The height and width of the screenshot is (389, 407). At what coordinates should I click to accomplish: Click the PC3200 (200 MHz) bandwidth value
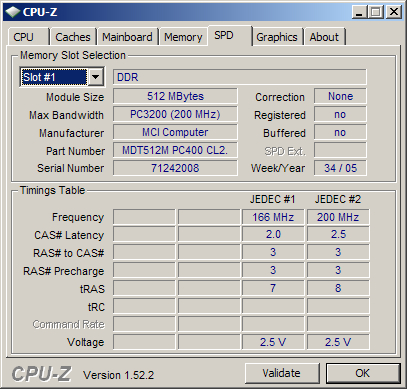point(175,114)
